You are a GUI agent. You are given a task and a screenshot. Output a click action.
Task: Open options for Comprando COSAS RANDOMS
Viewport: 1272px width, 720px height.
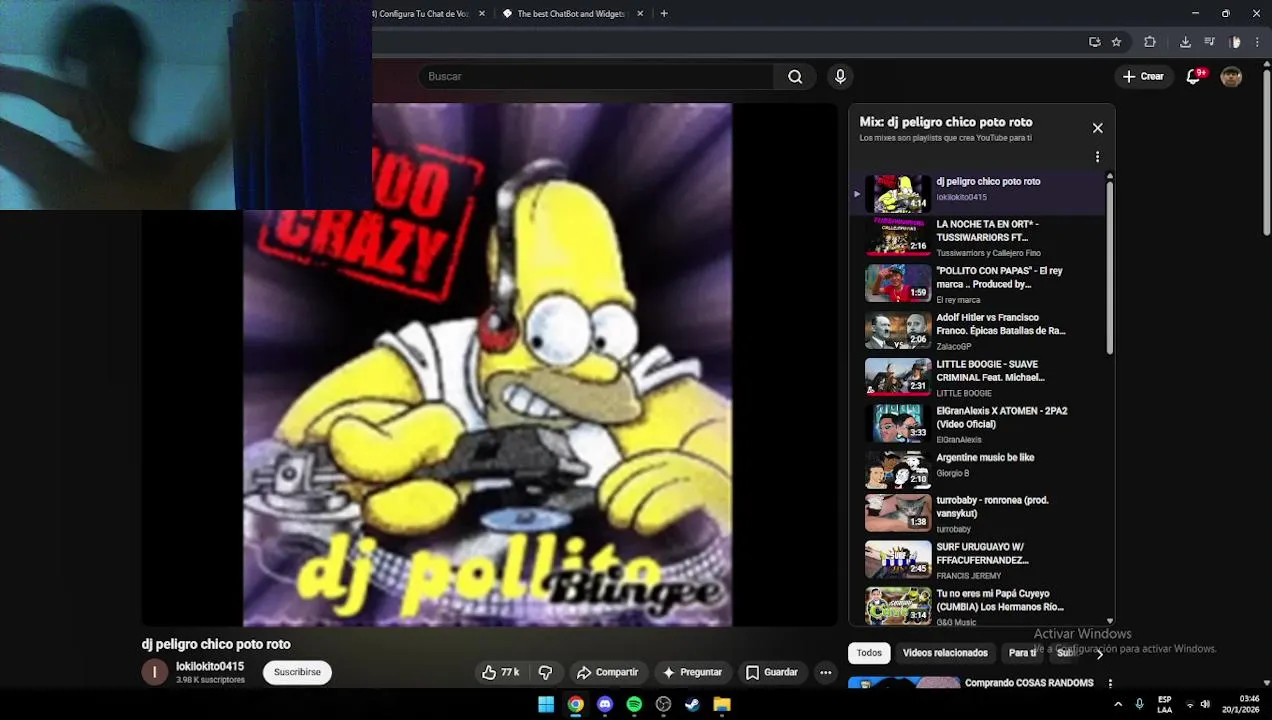1108,684
